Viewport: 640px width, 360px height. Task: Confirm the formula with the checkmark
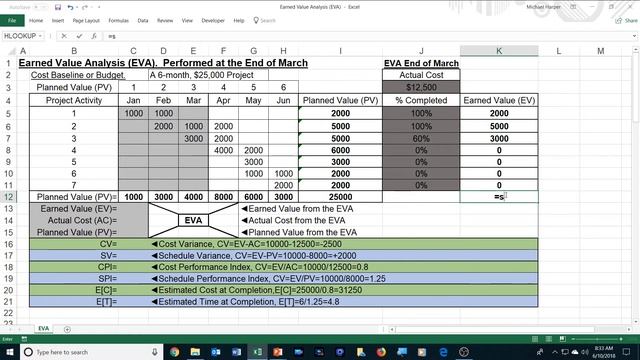pyautogui.click(x=79, y=36)
